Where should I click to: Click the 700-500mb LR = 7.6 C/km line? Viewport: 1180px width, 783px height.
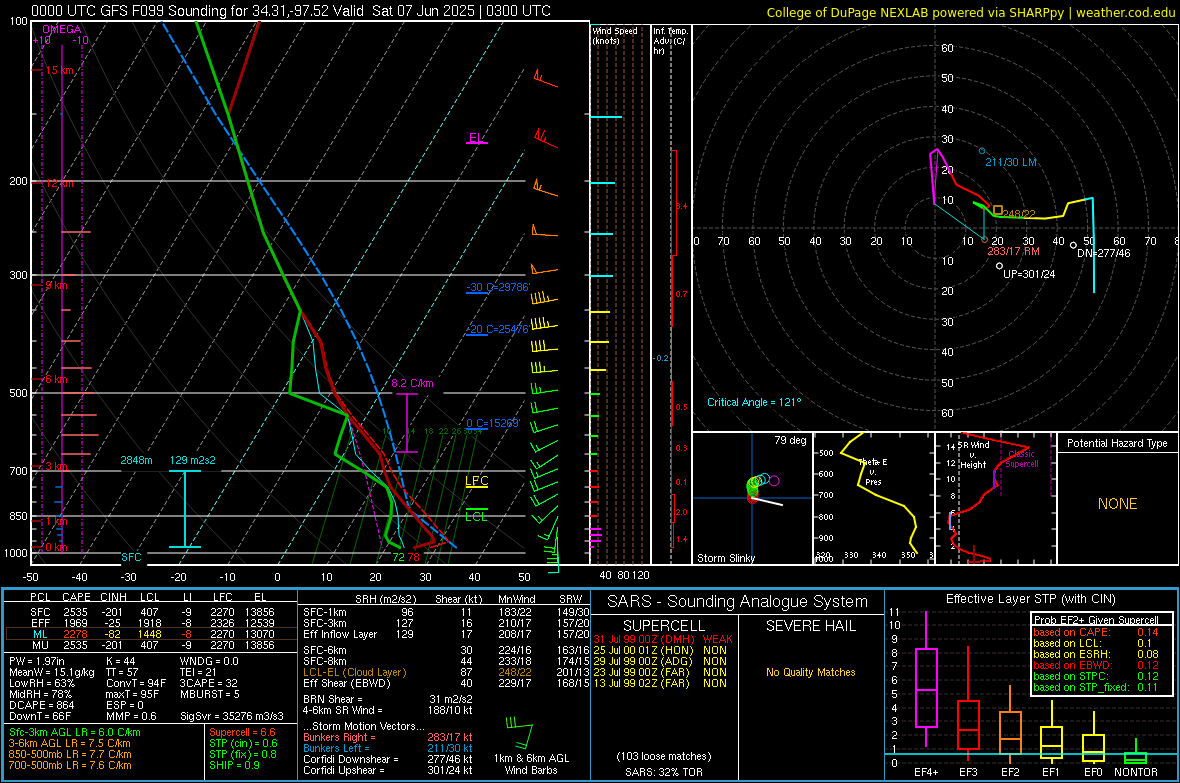tap(70, 765)
